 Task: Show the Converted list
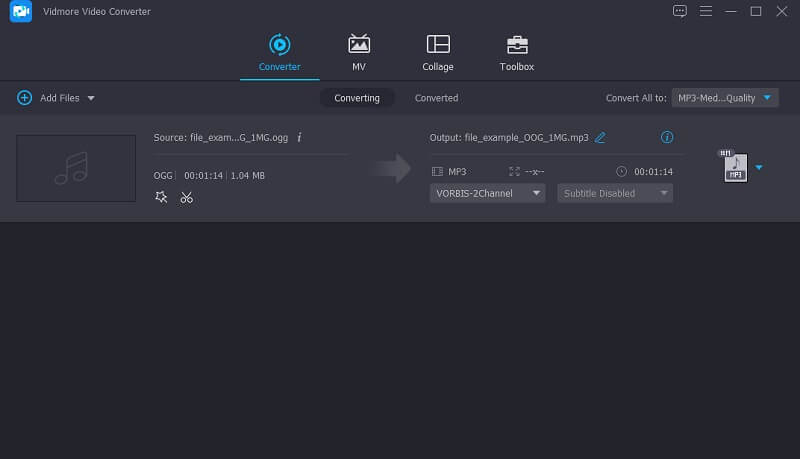(x=436, y=98)
